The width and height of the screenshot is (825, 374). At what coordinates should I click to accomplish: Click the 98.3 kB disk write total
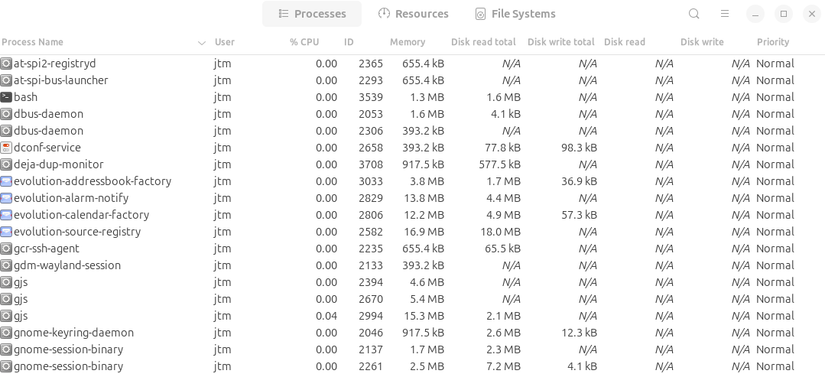(x=579, y=147)
